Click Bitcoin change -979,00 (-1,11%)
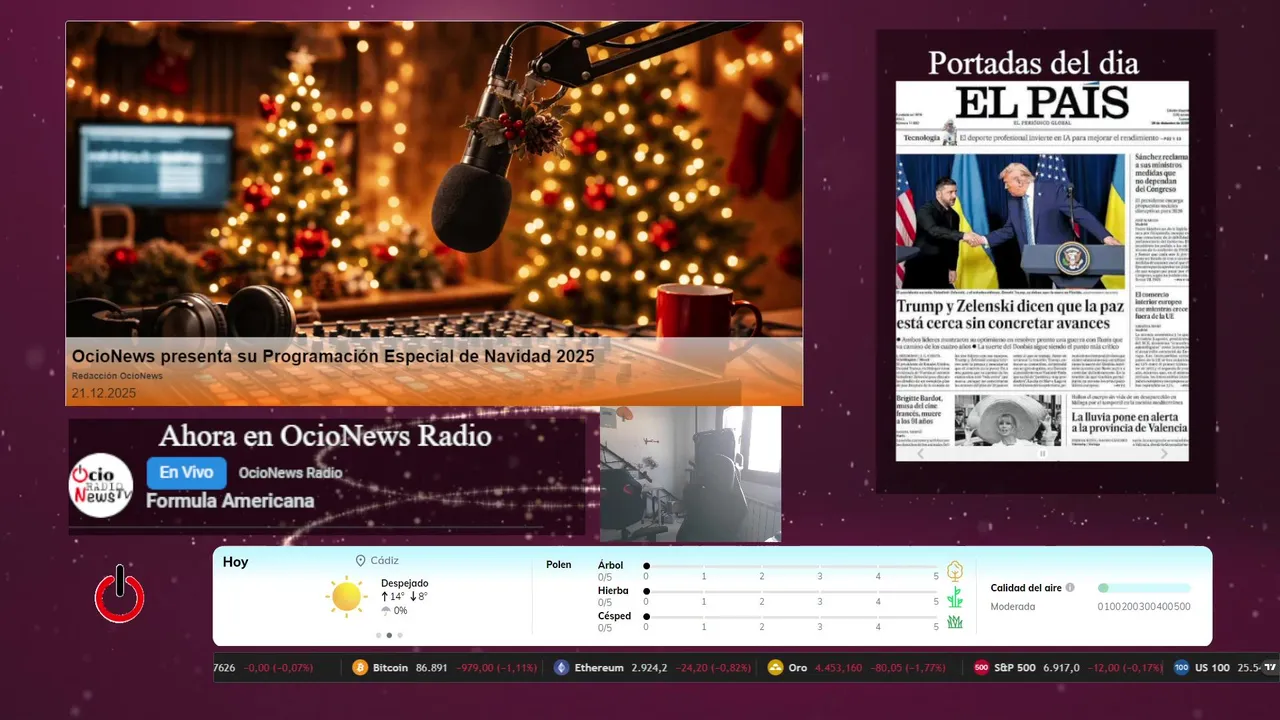The image size is (1280, 720). [x=497, y=668]
